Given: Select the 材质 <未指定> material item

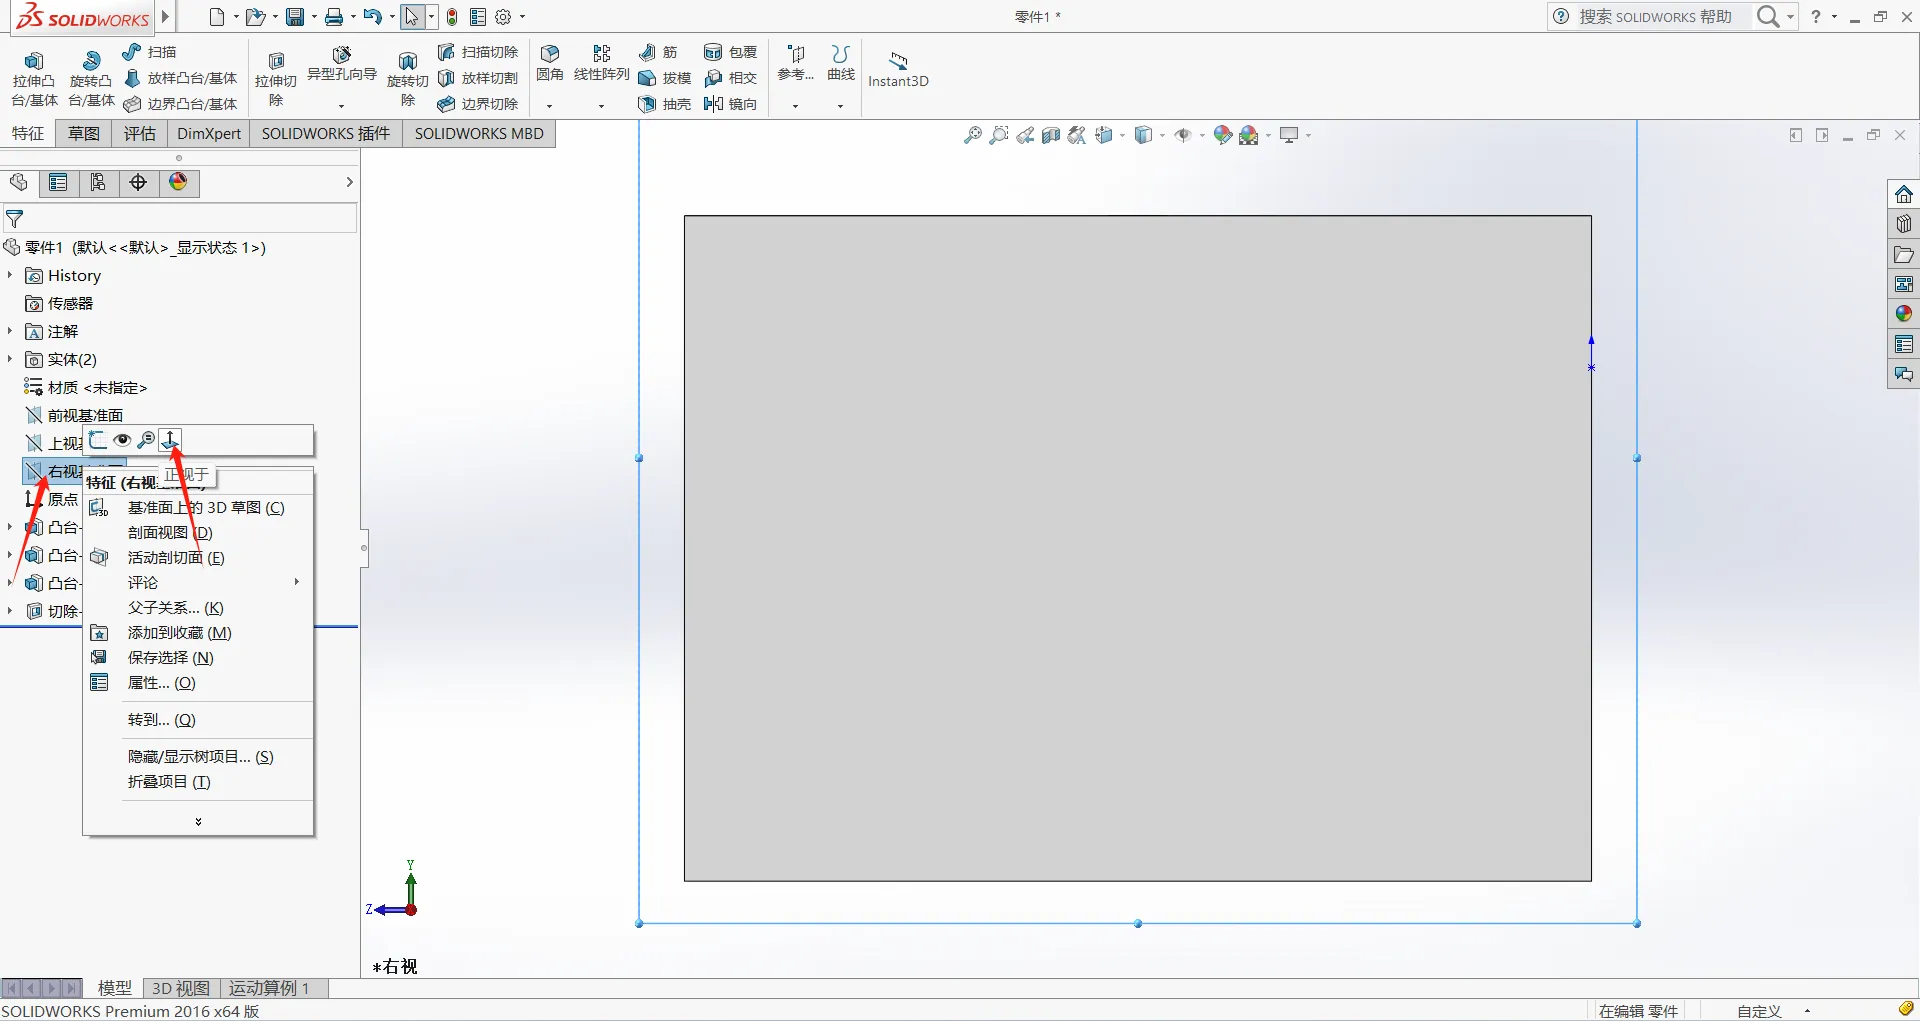Looking at the screenshot, I should (x=86, y=387).
